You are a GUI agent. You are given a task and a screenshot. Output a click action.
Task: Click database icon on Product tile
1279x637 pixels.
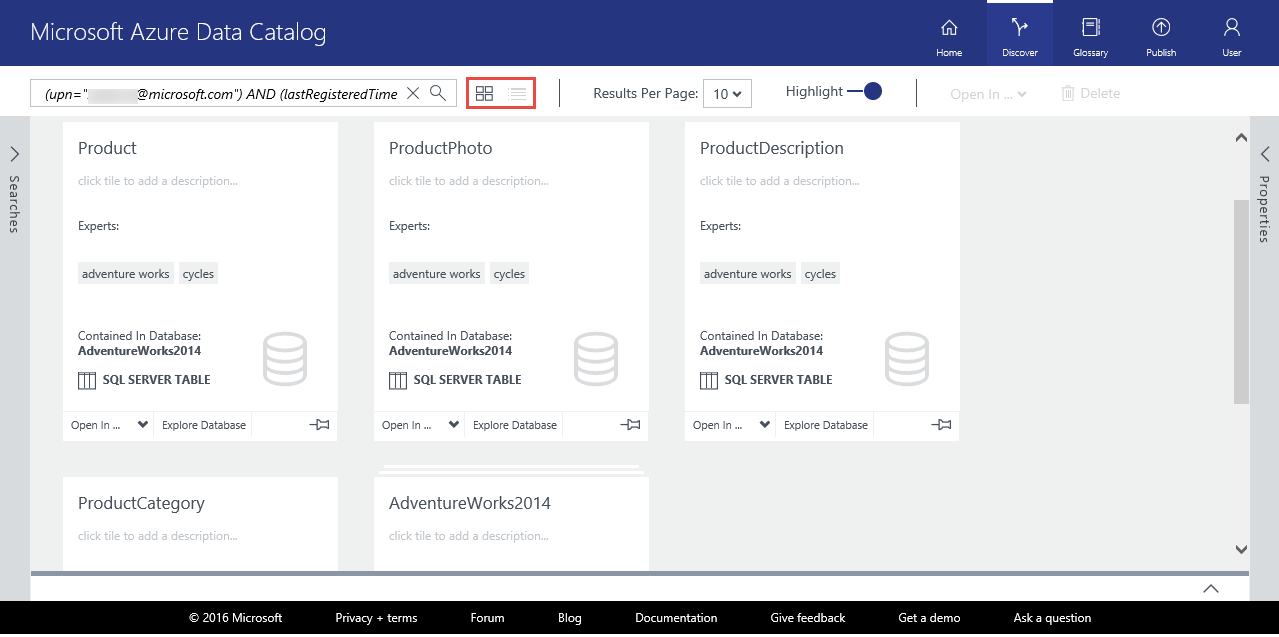(x=285, y=359)
